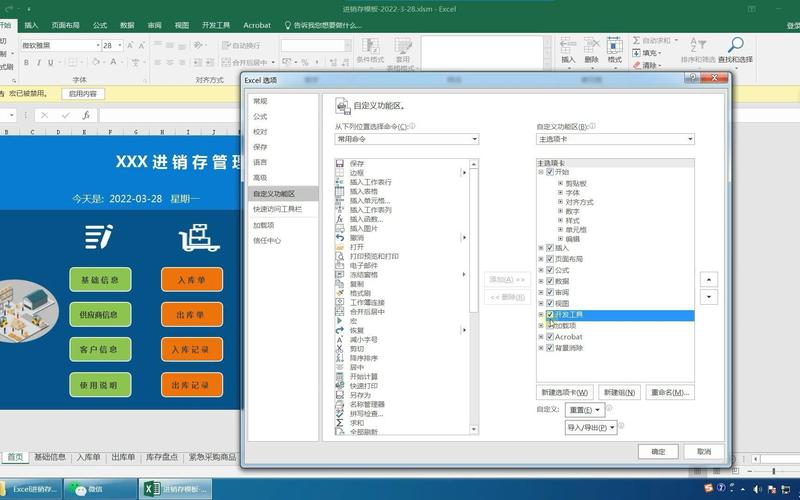Click the 取消 cancel button
This screenshot has height=500, width=800.
point(704,452)
